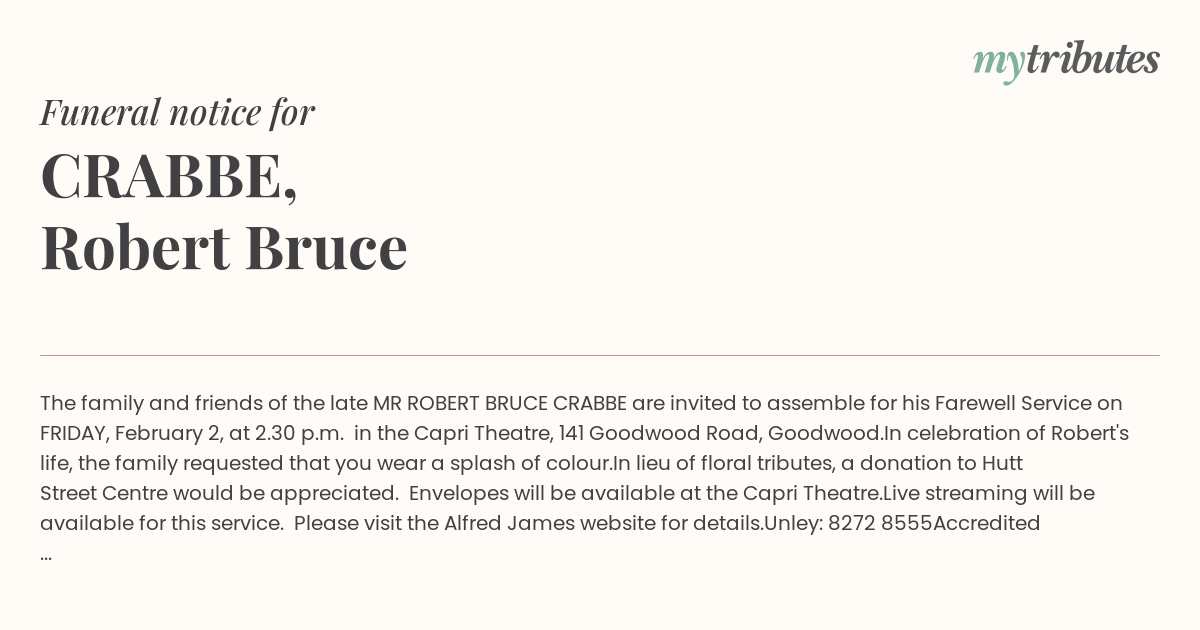The height and width of the screenshot is (630, 1200).
Task: Click the horizontal divider line
Action: click(x=600, y=355)
